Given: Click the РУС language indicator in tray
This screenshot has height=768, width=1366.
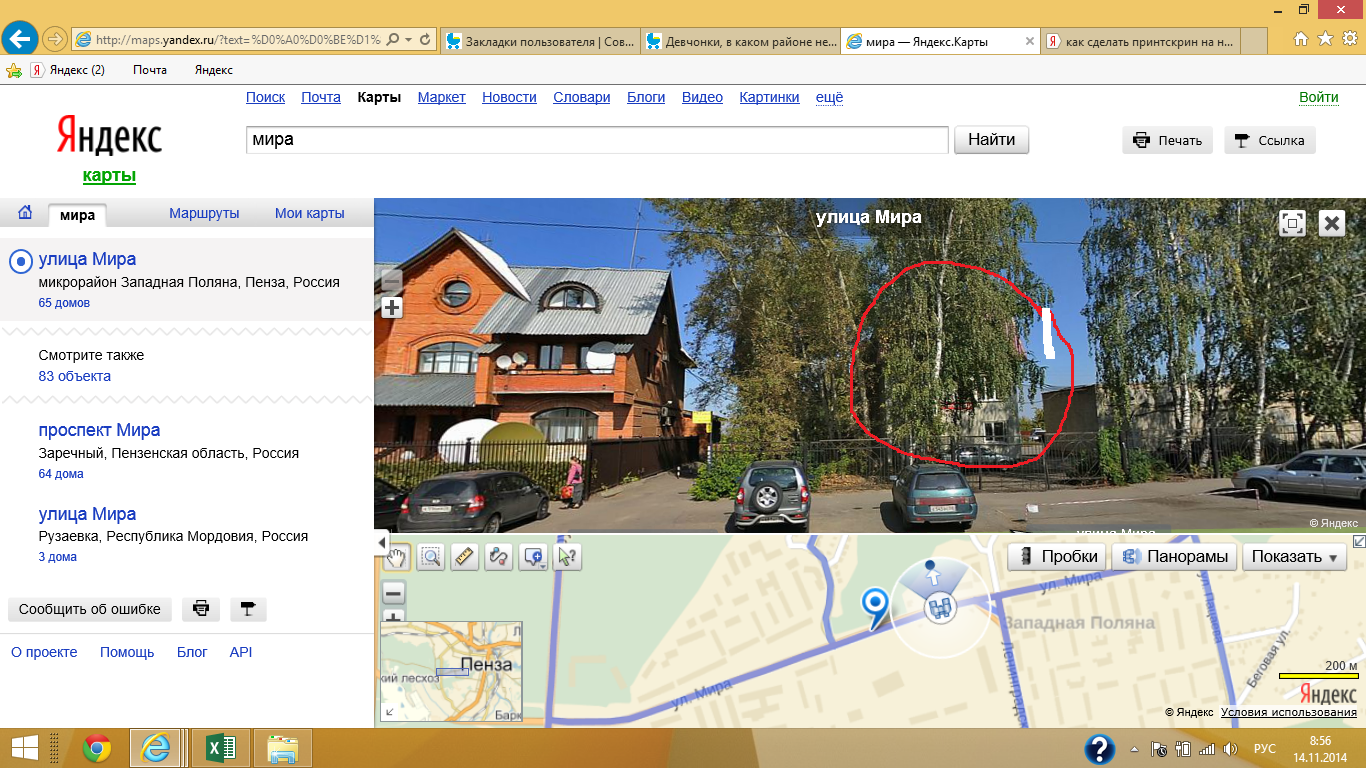Looking at the screenshot, I should 1265,748.
